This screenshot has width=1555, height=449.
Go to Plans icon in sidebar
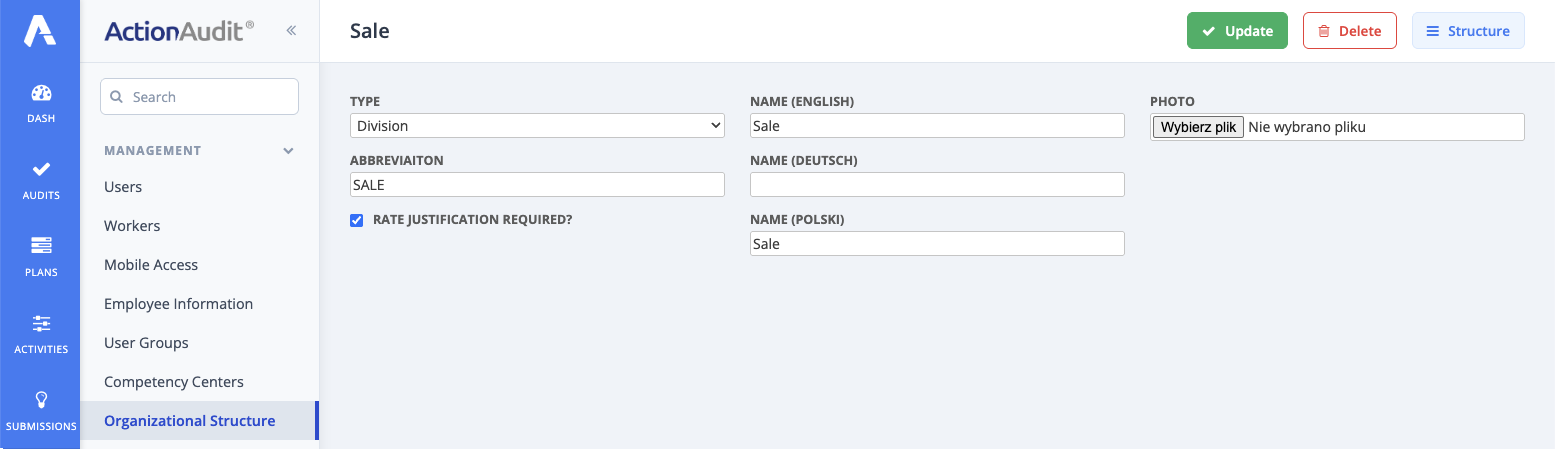(41, 246)
